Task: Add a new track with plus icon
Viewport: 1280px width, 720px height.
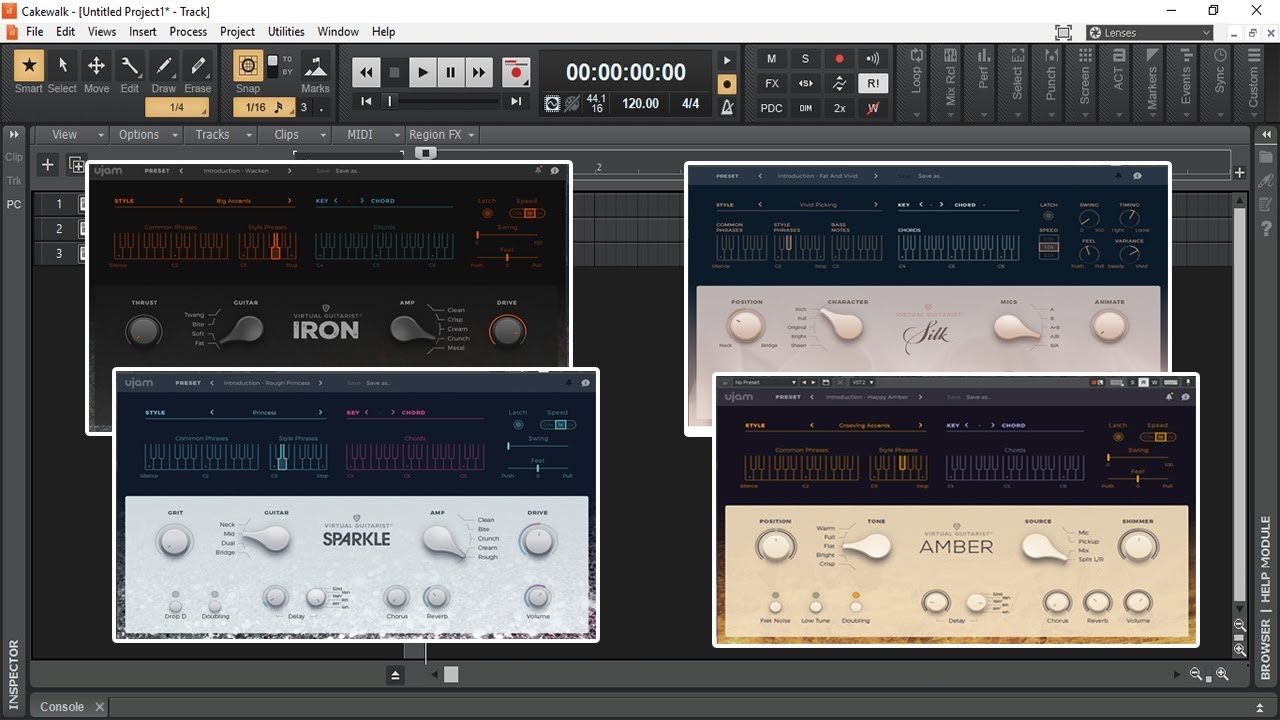Action: pyautogui.click(x=47, y=165)
